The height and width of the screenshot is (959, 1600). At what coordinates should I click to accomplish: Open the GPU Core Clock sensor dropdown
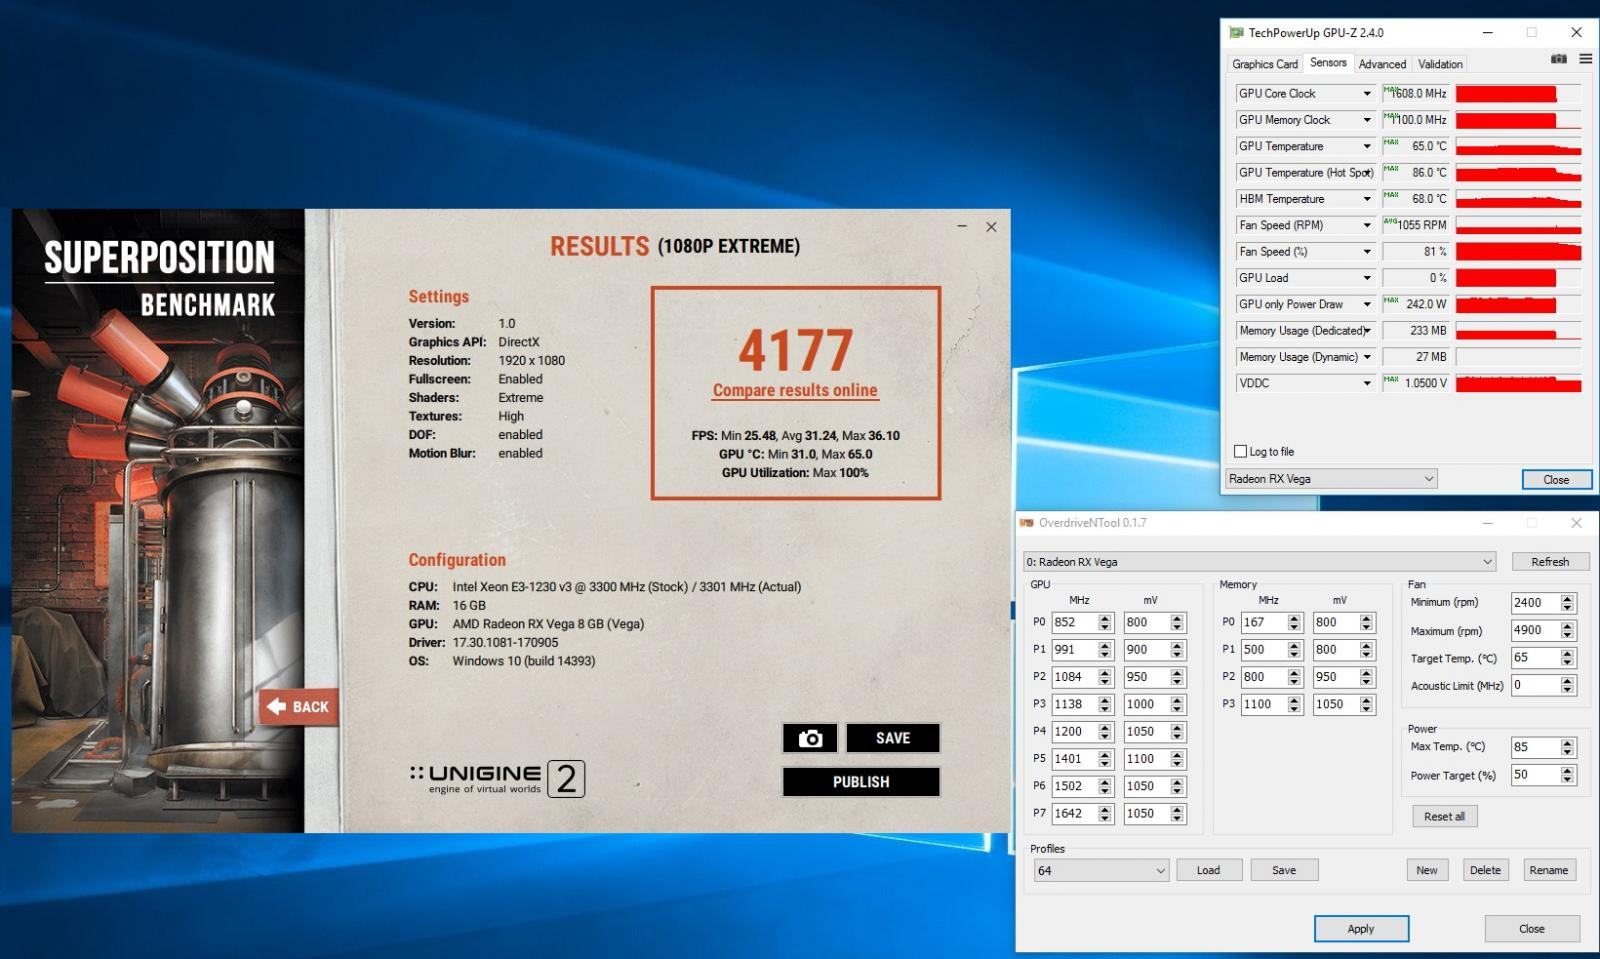(x=1367, y=93)
